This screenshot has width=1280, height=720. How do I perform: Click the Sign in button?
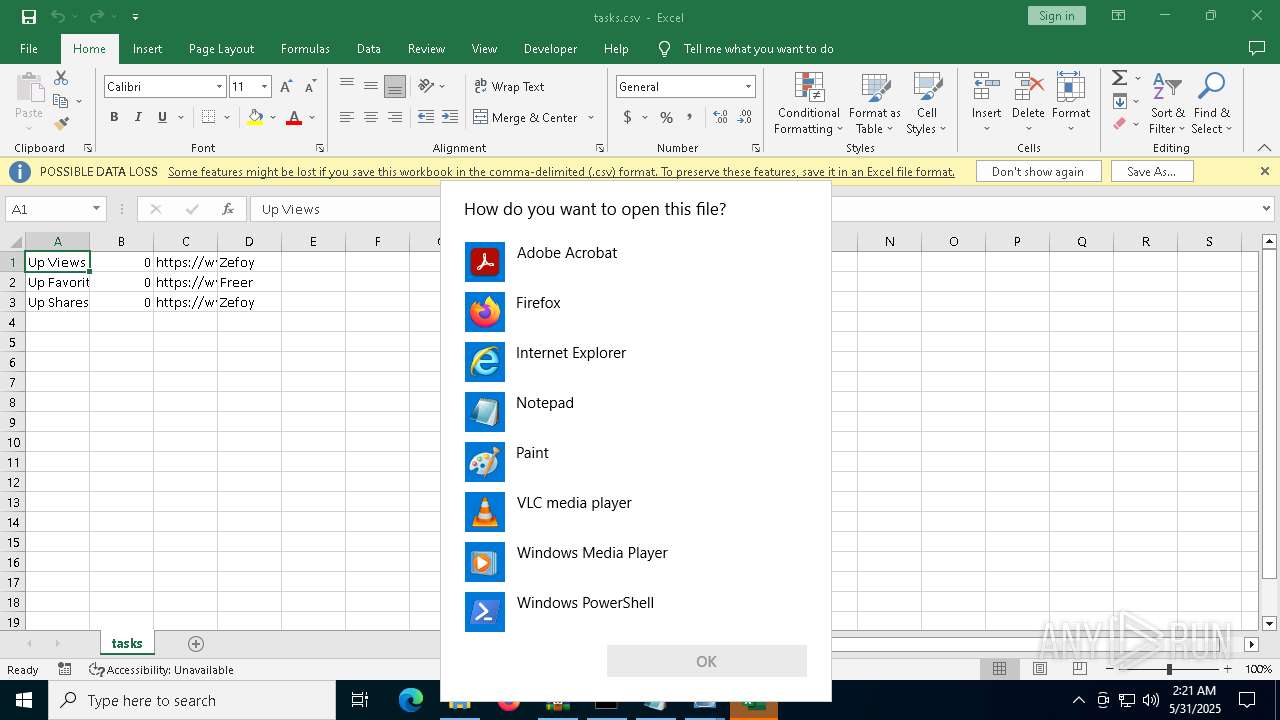click(x=1056, y=16)
